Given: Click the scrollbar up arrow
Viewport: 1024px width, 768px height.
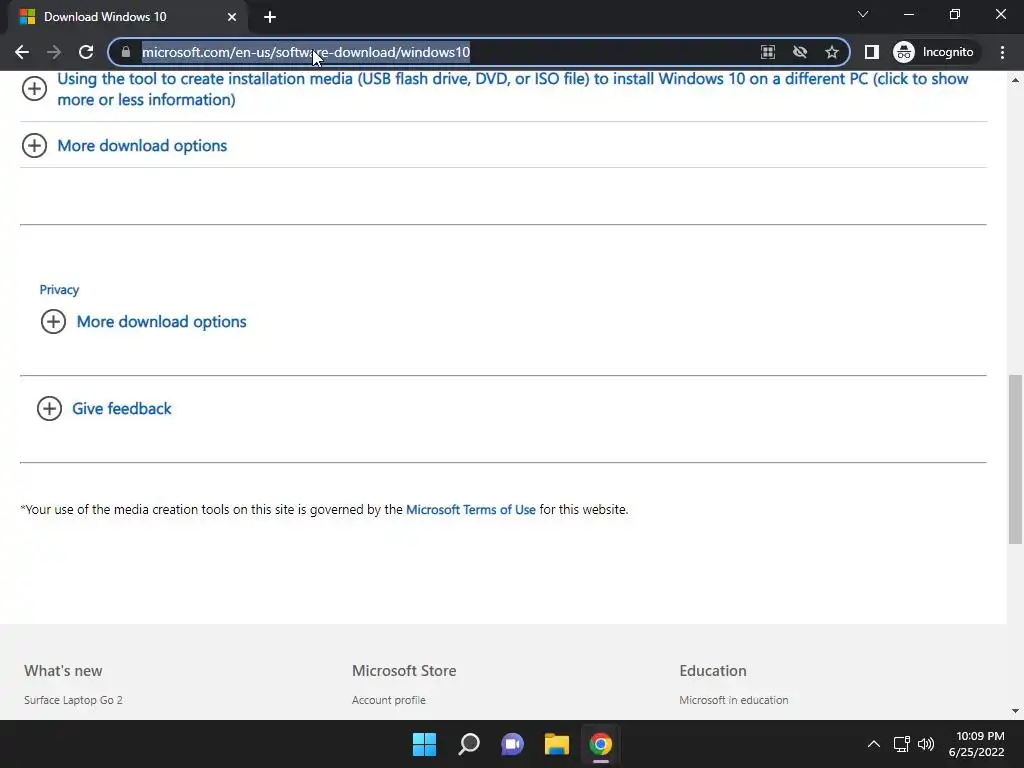Looking at the screenshot, I should (1015, 80).
